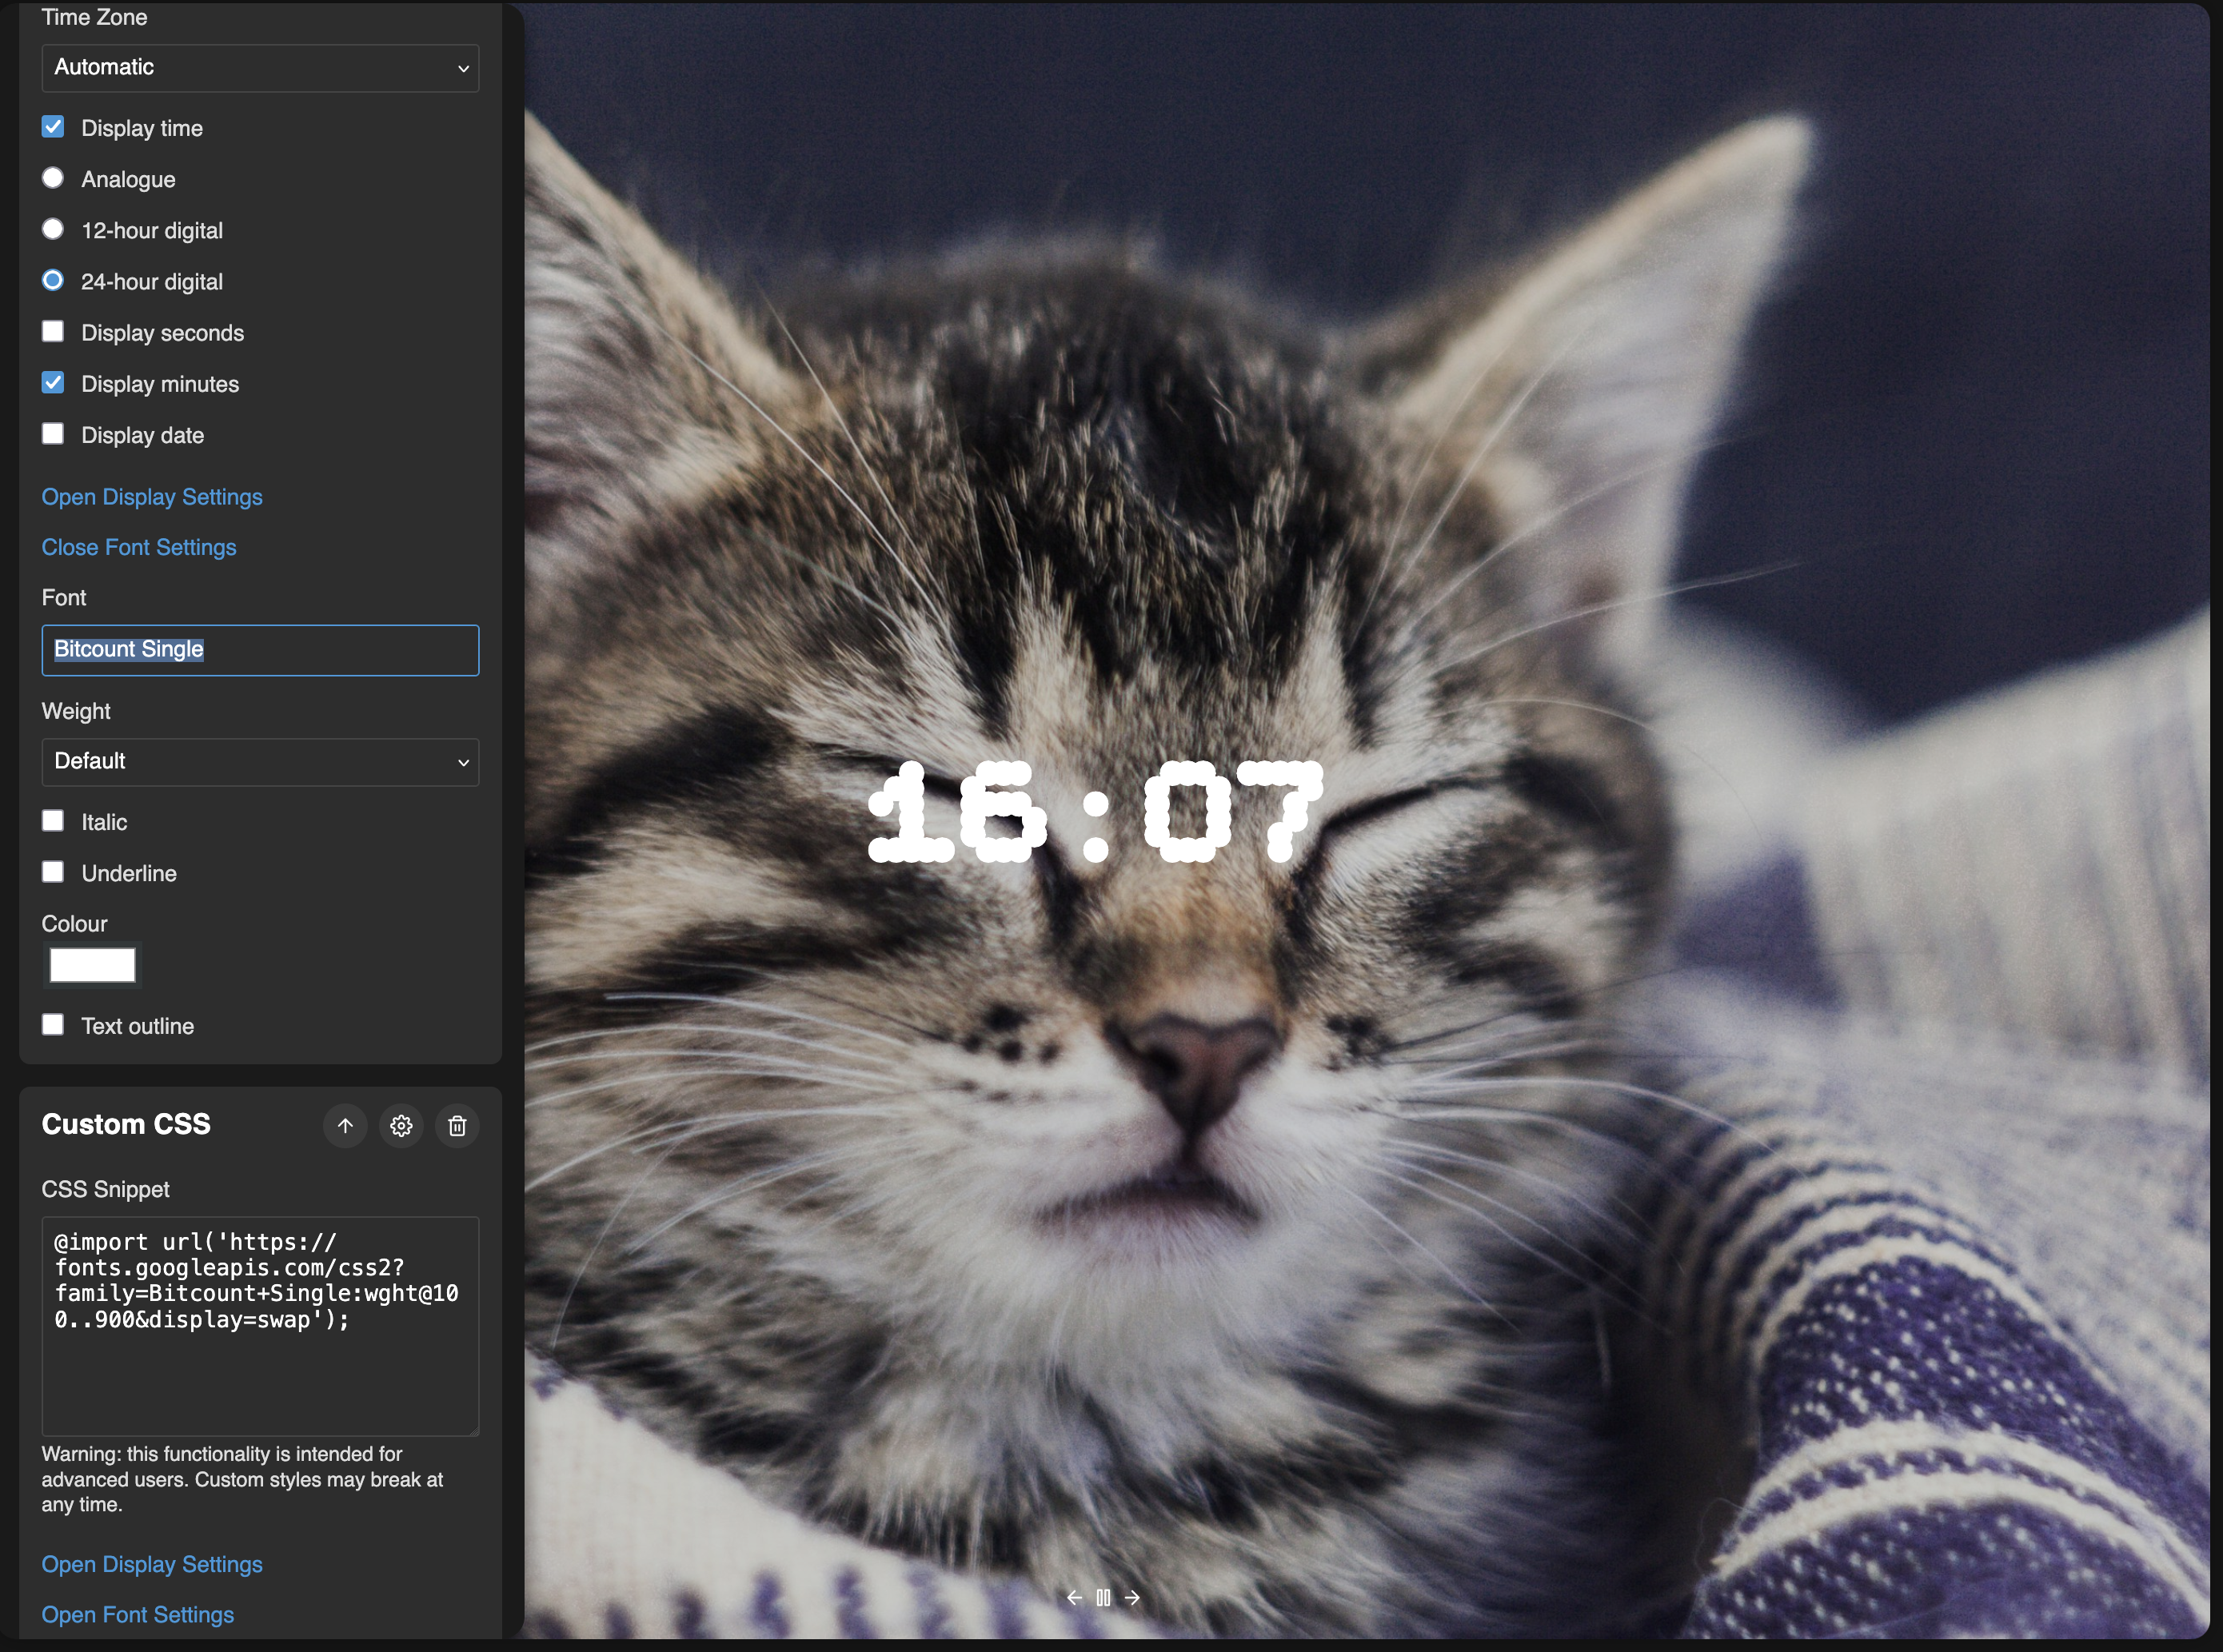Expand the font Weight dropdown
Image resolution: width=2223 pixels, height=1652 pixels.
point(260,762)
